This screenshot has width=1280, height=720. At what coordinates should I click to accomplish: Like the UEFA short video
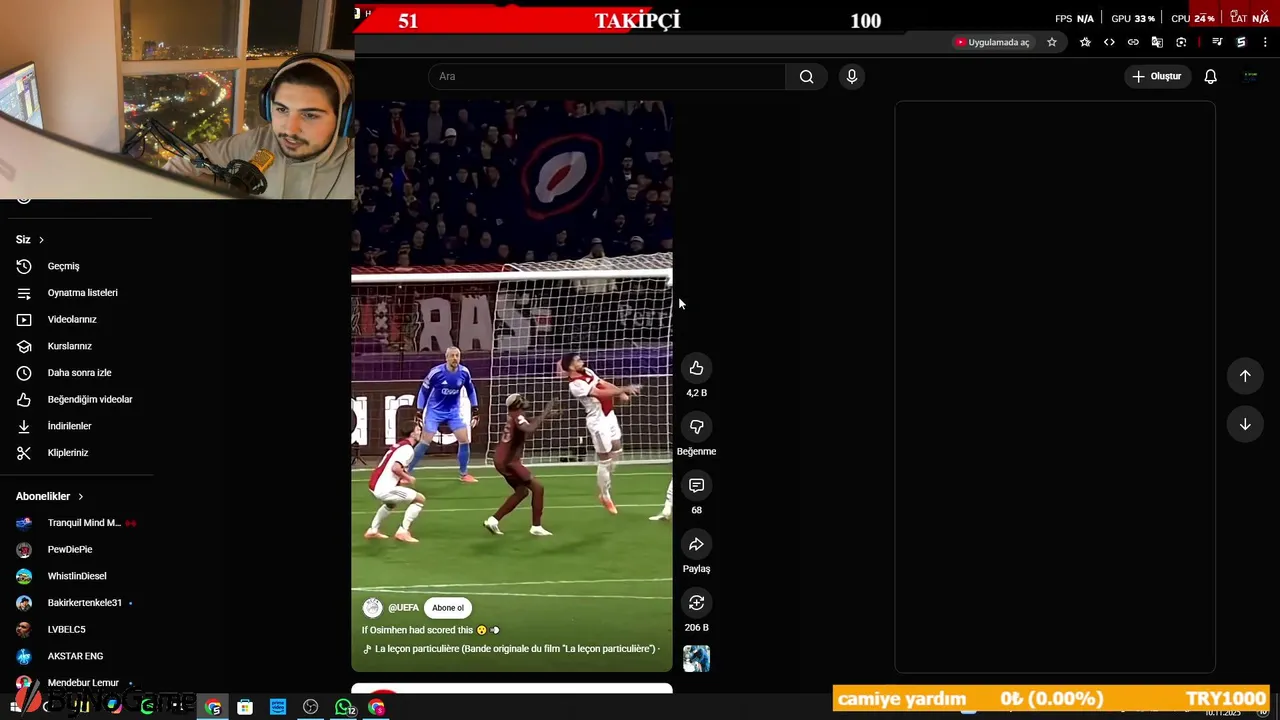click(696, 368)
